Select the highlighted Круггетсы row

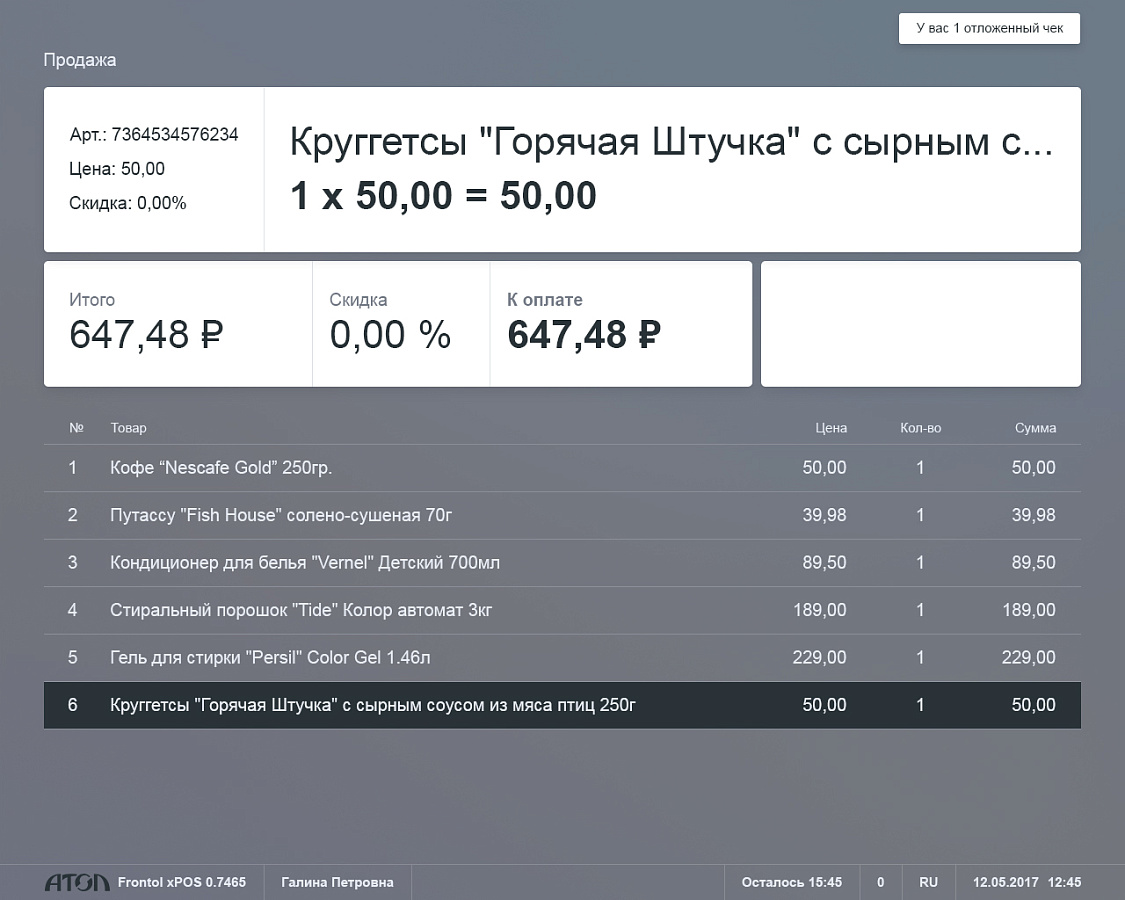pos(562,705)
